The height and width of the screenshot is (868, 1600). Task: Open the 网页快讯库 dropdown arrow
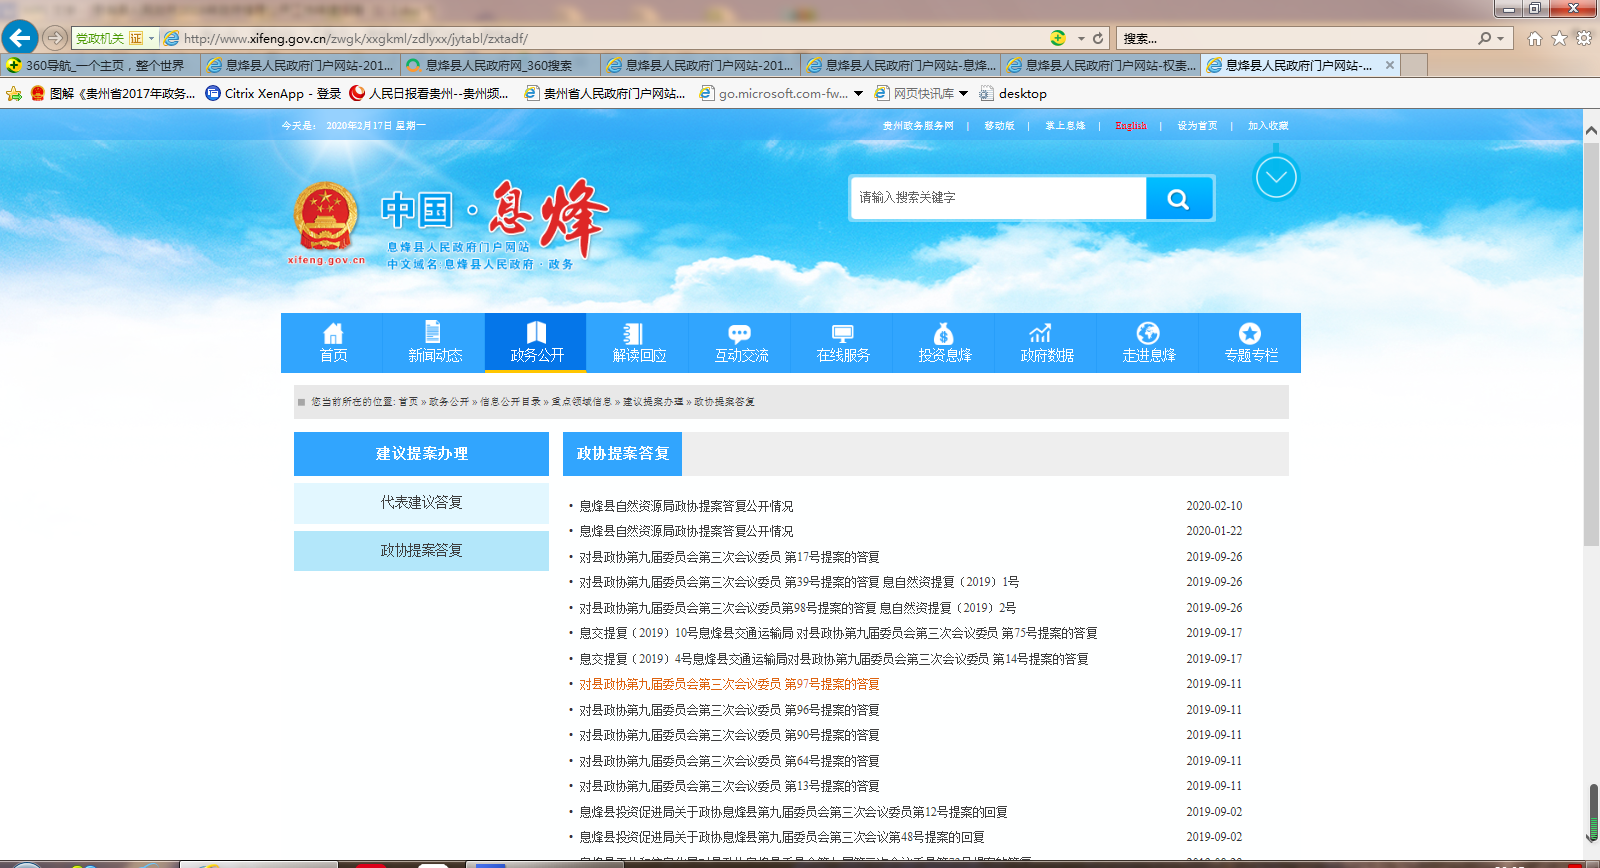pyautogui.click(x=963, y=93)
